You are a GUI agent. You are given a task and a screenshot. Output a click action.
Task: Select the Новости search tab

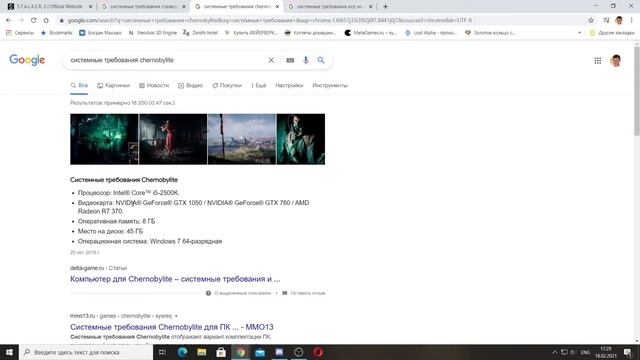pos(154,85)
